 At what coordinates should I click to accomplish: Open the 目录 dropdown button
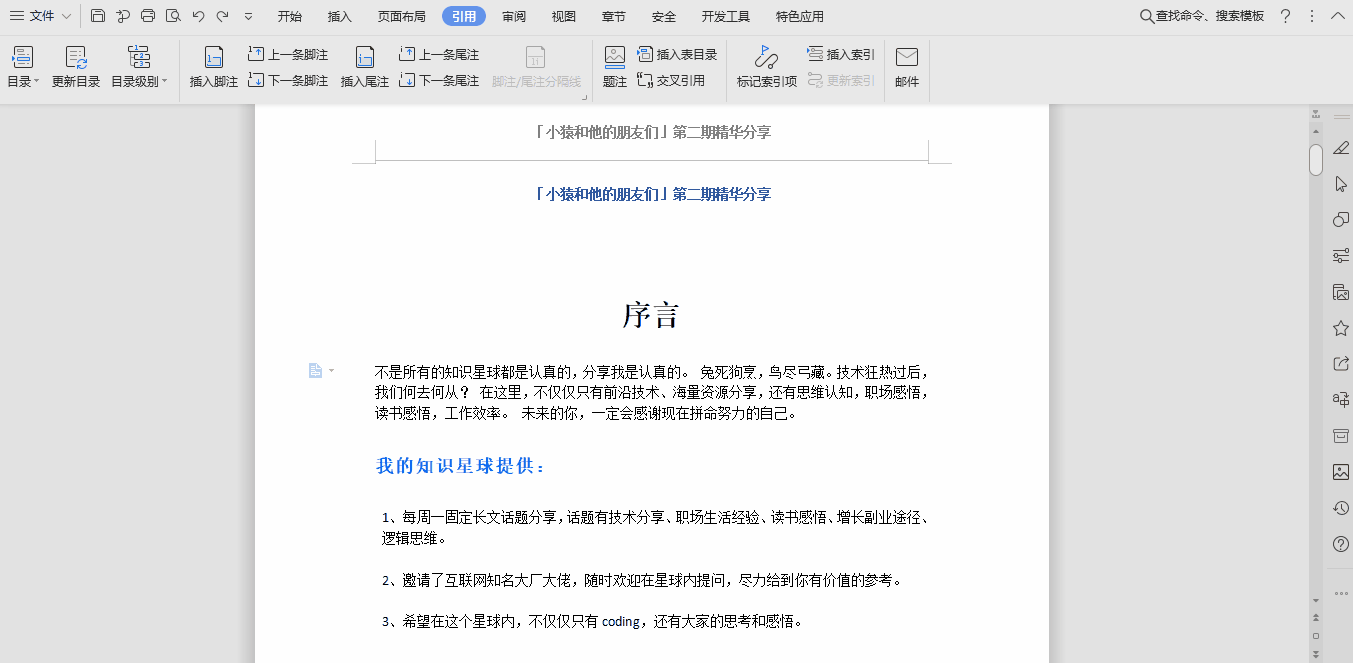(23, 68)
